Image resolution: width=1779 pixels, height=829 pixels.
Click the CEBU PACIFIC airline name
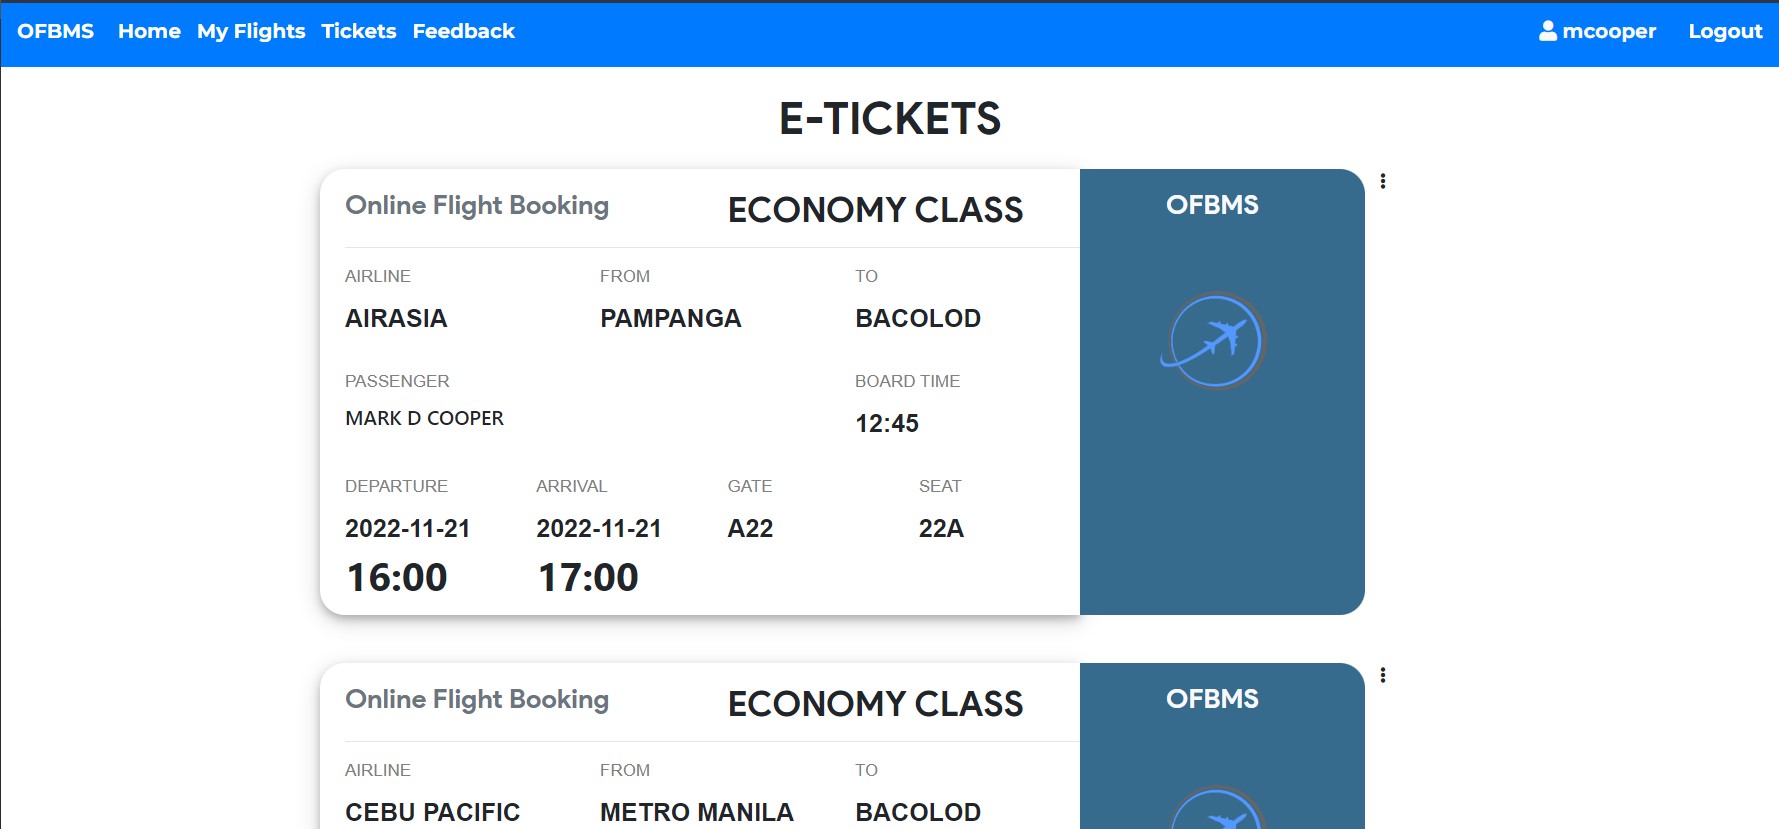point(432,812)
